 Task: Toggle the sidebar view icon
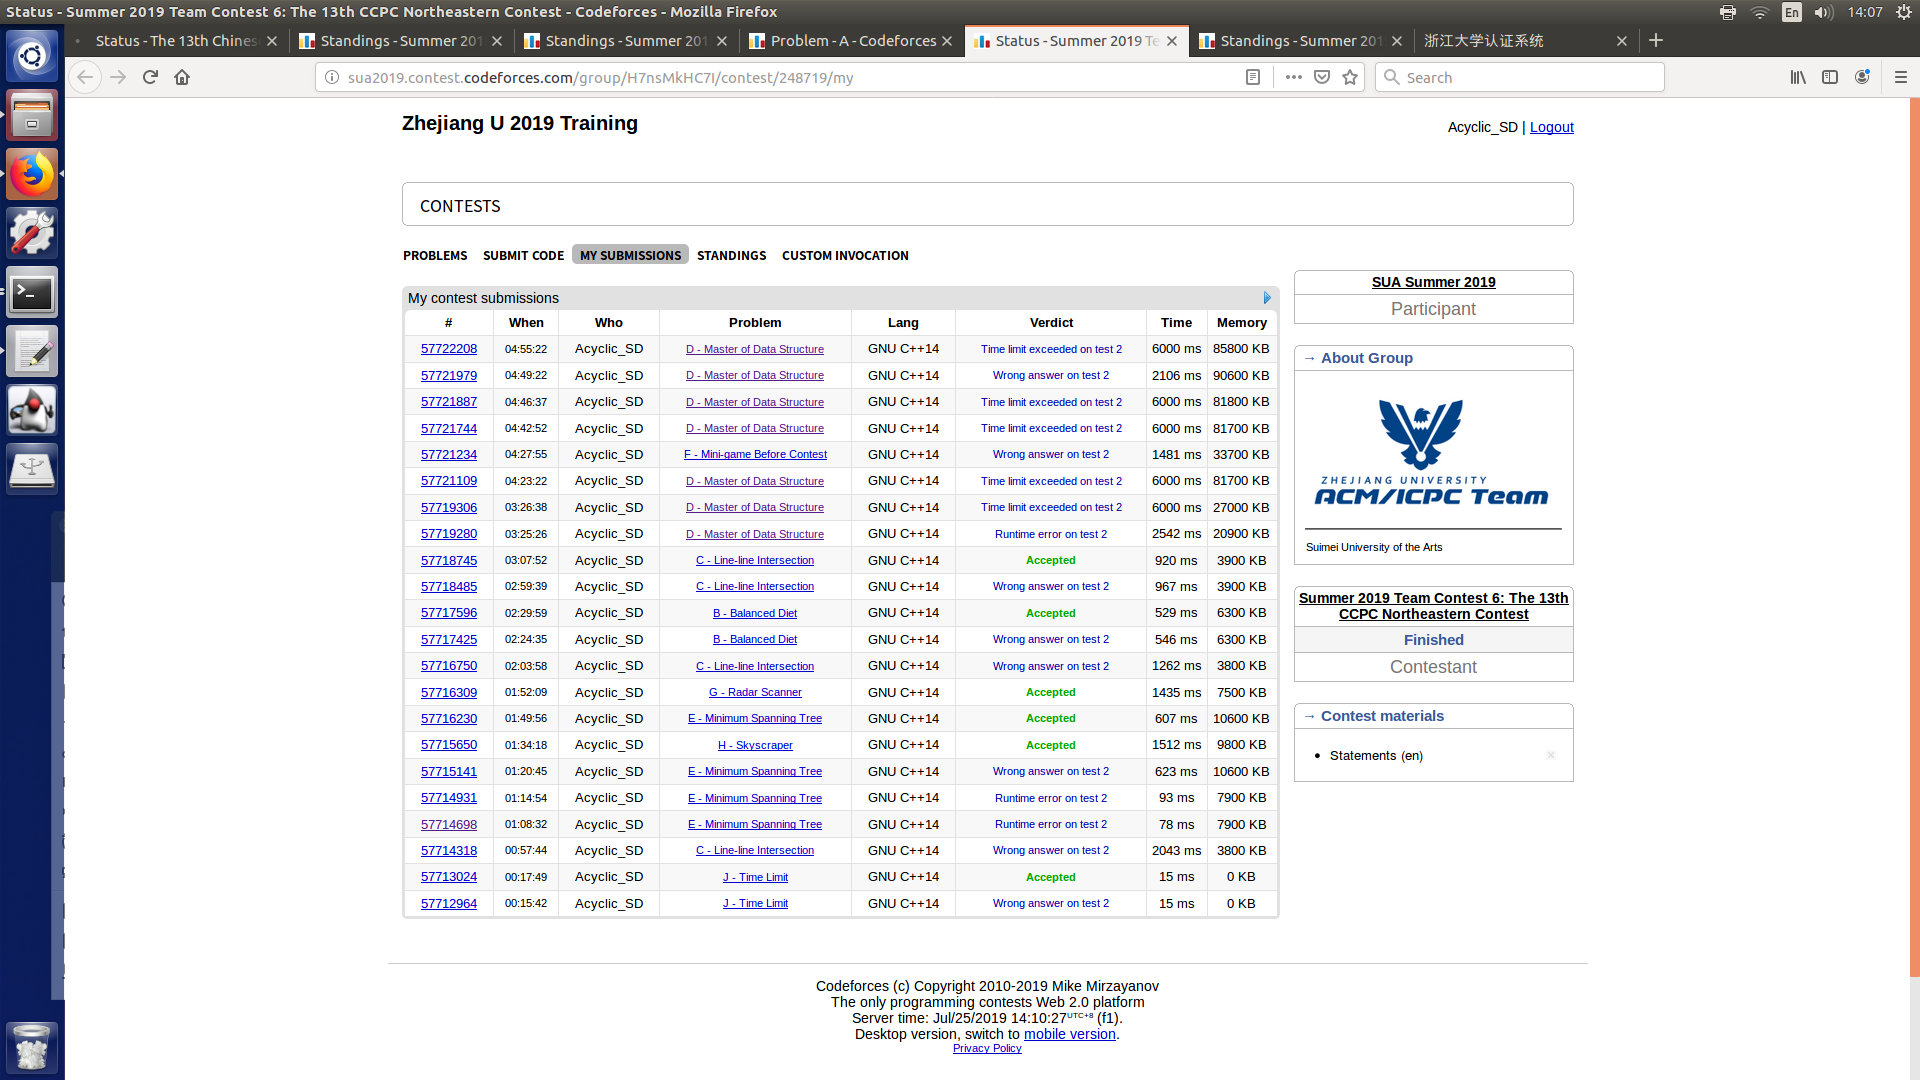point(1830,77)
